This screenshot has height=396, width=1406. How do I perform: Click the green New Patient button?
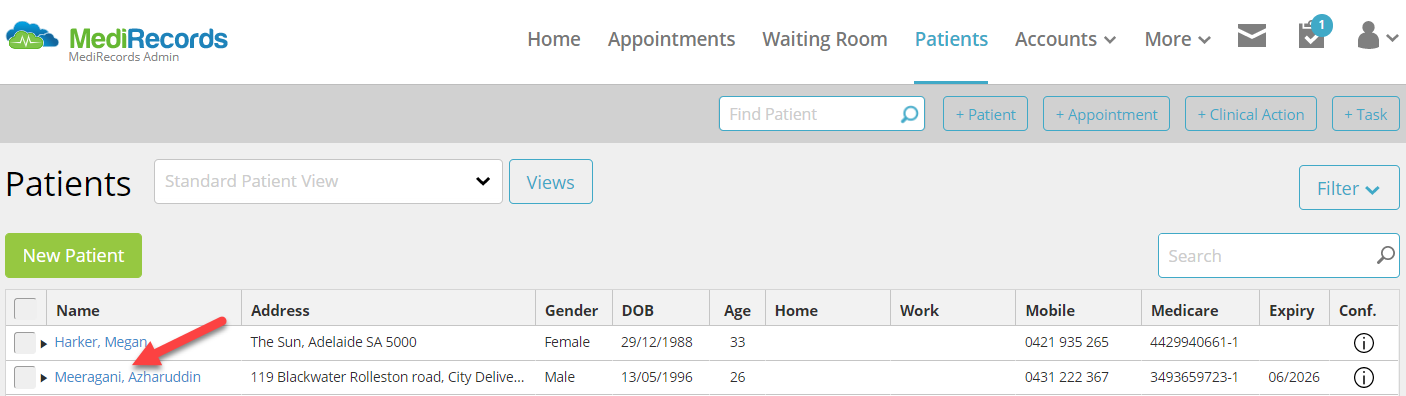click(74, 255)
